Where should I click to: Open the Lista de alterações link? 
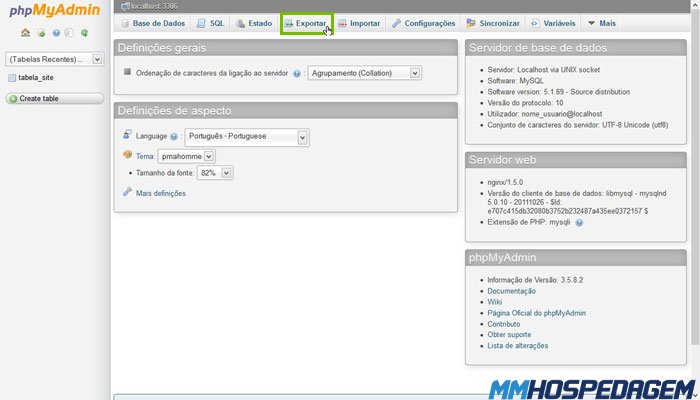517,346
